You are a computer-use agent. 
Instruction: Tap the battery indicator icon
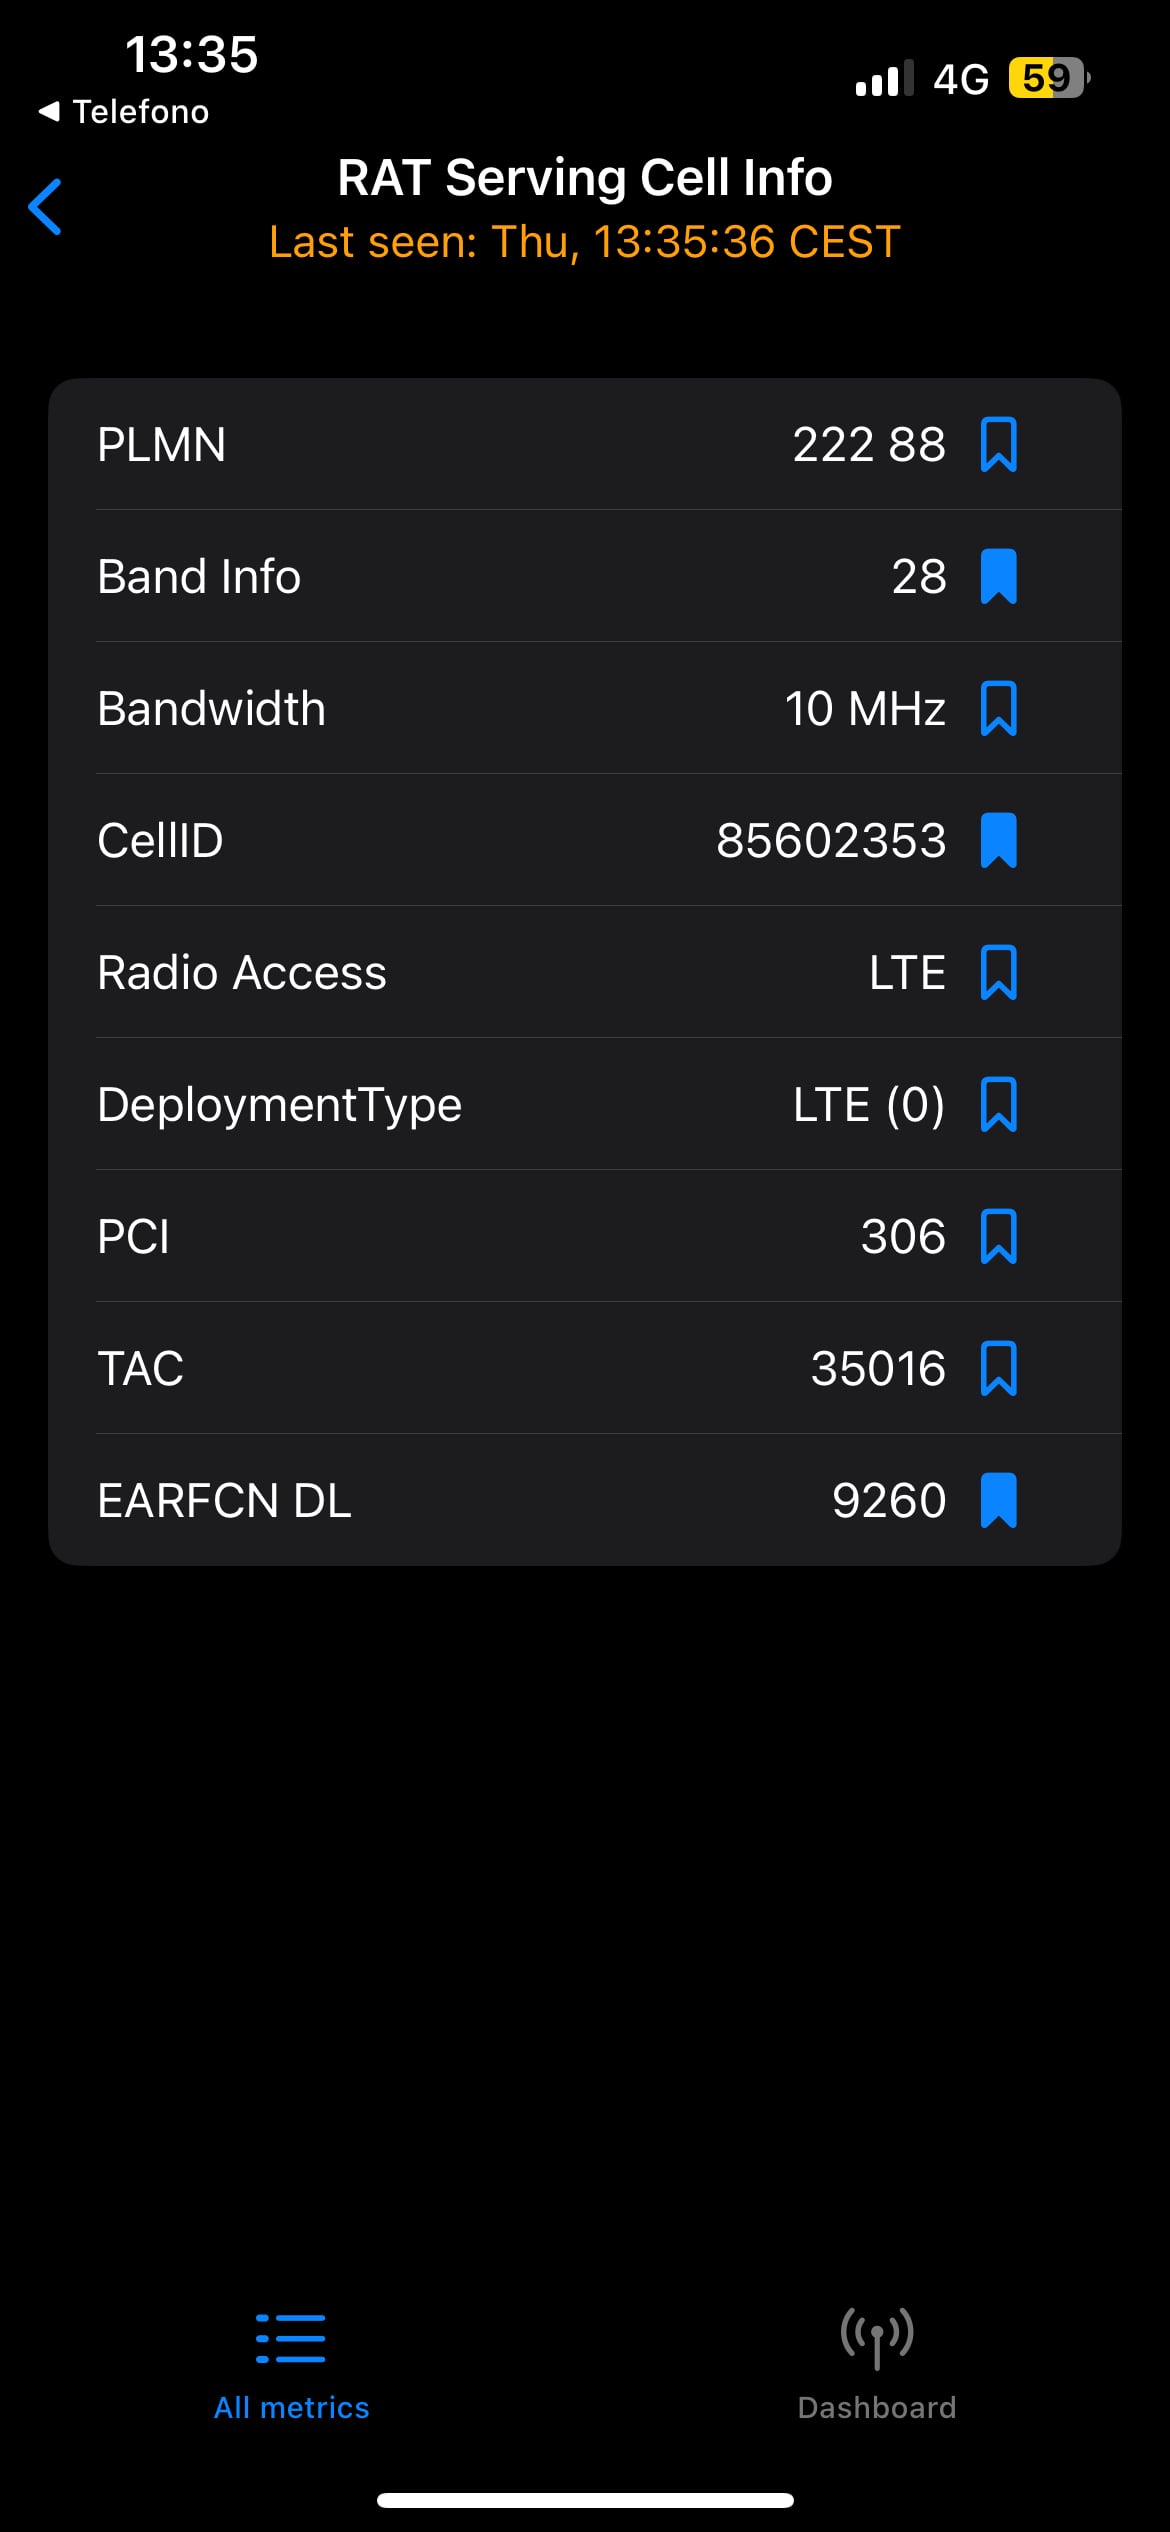click(x=1048, y=78)
